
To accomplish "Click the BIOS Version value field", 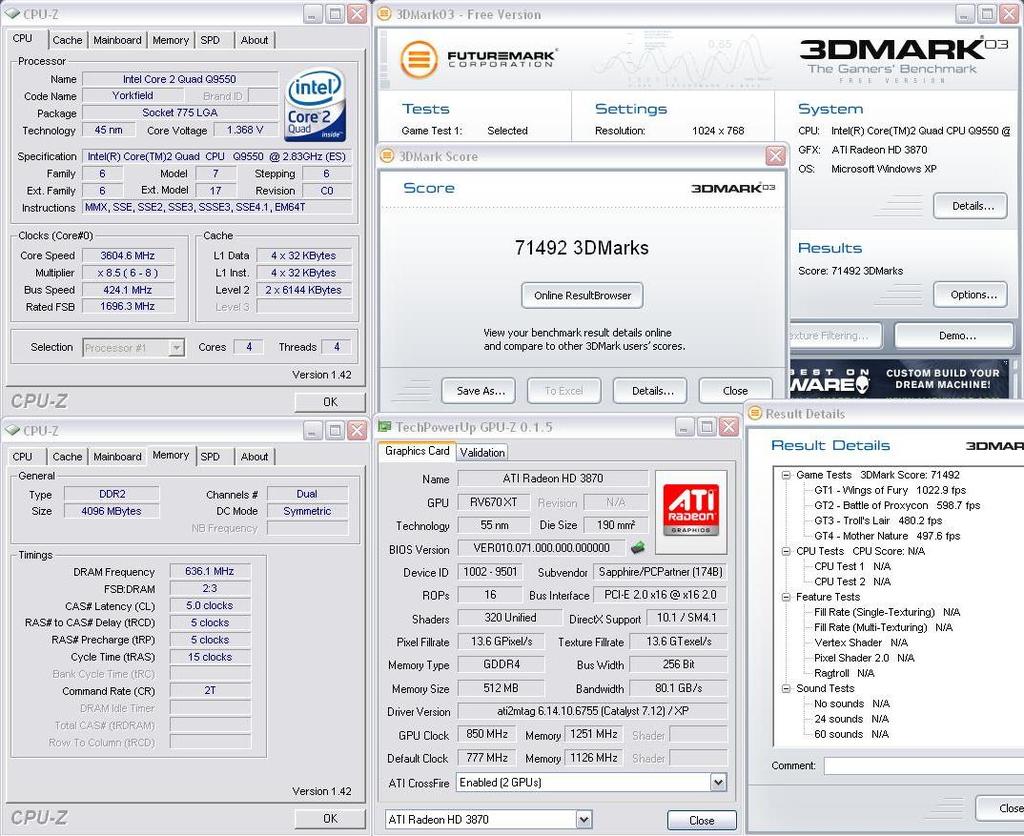I will coord(541,548).
